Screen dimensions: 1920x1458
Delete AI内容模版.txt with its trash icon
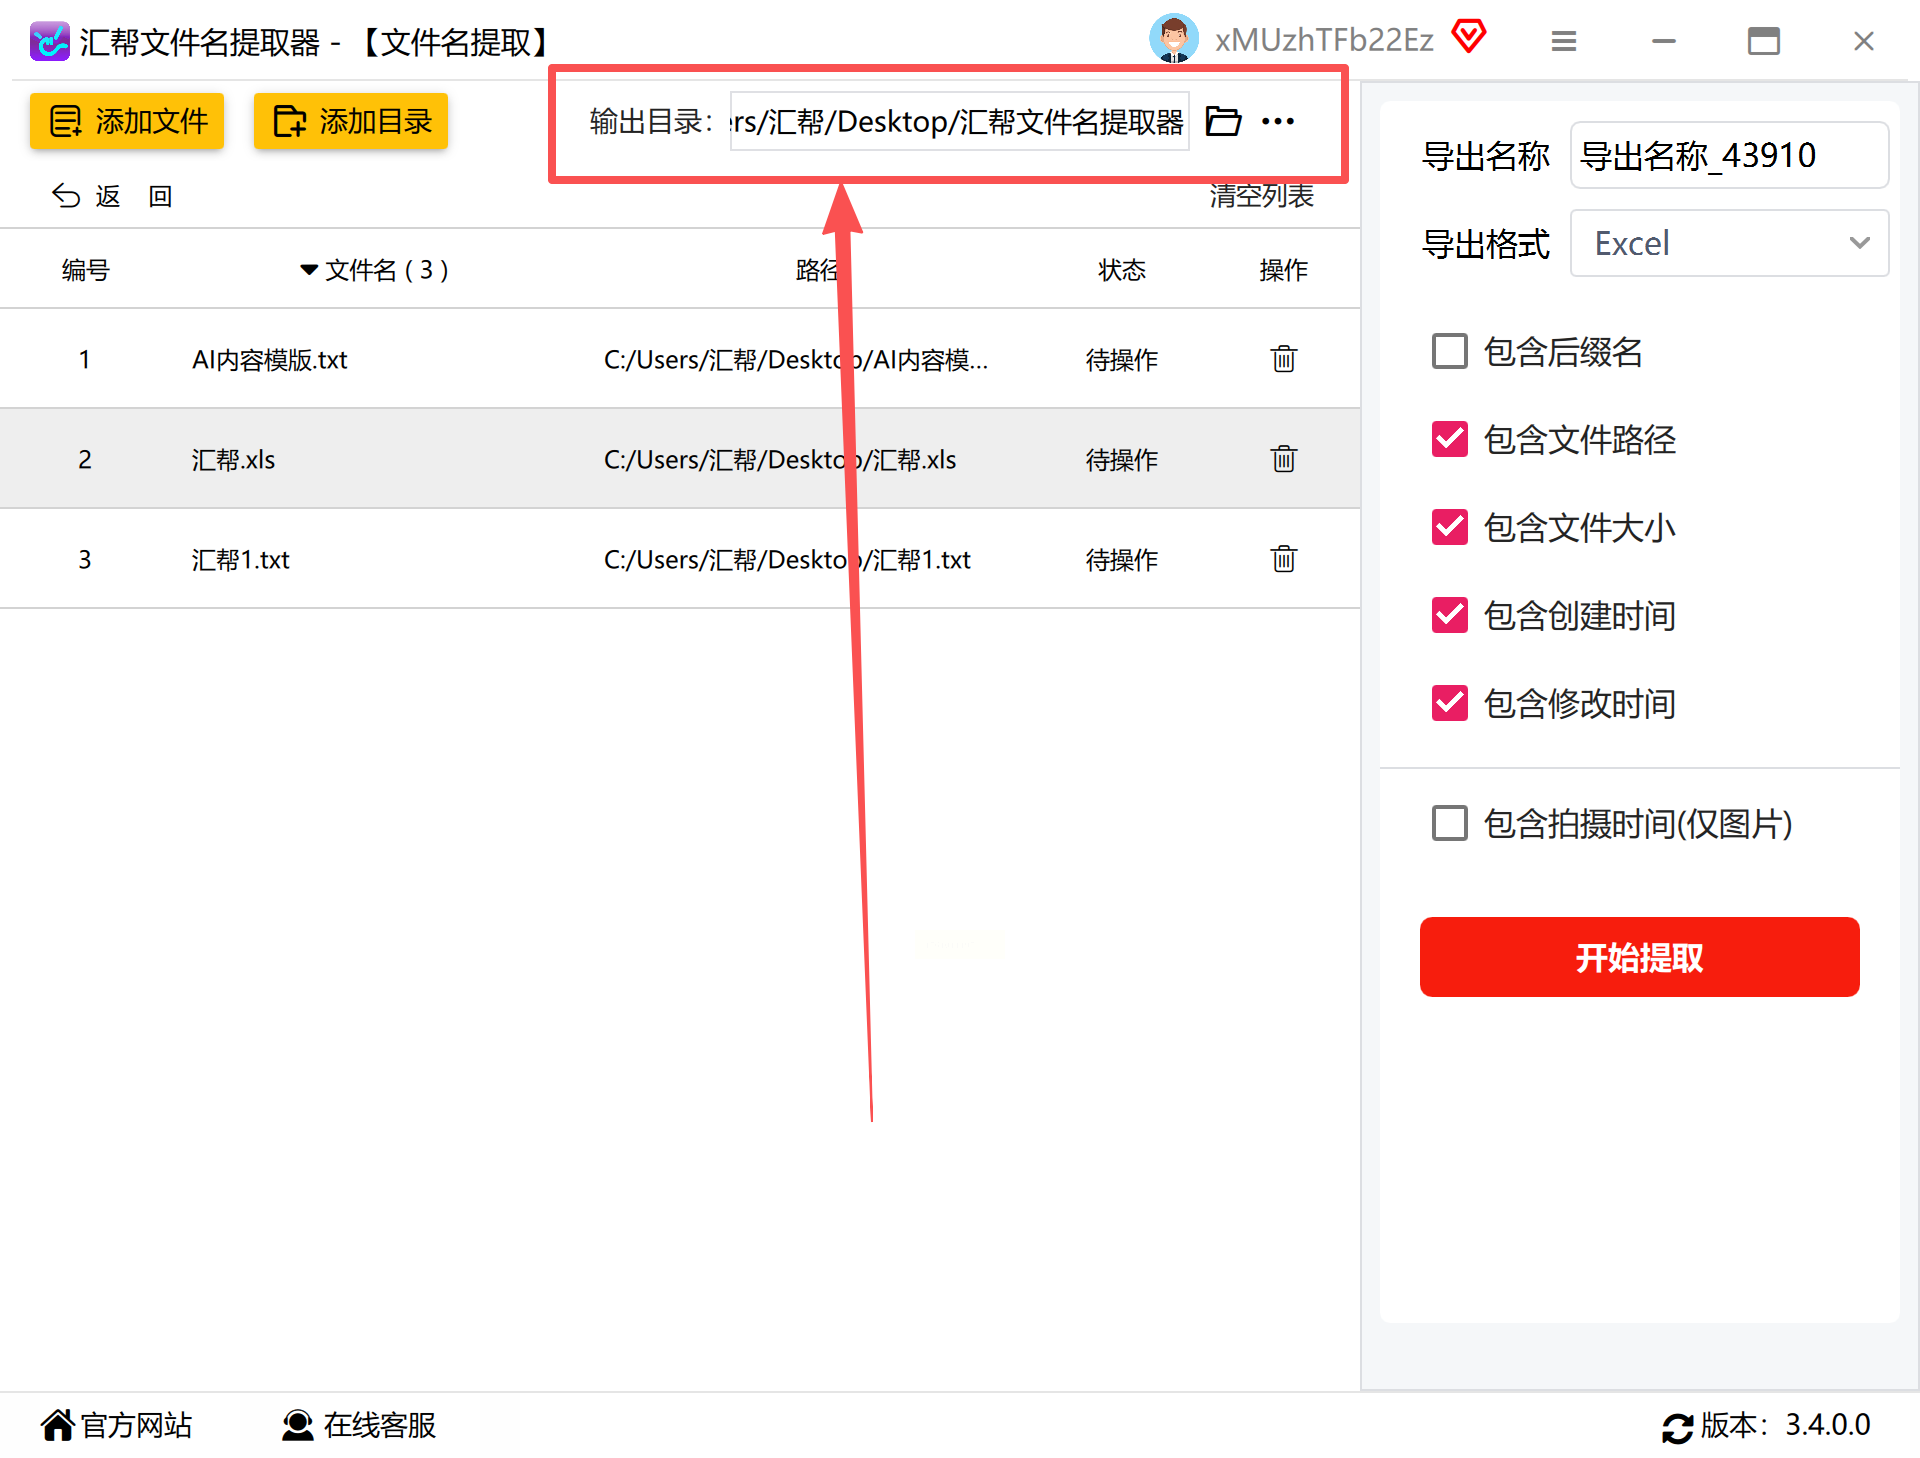point(1283,359)
